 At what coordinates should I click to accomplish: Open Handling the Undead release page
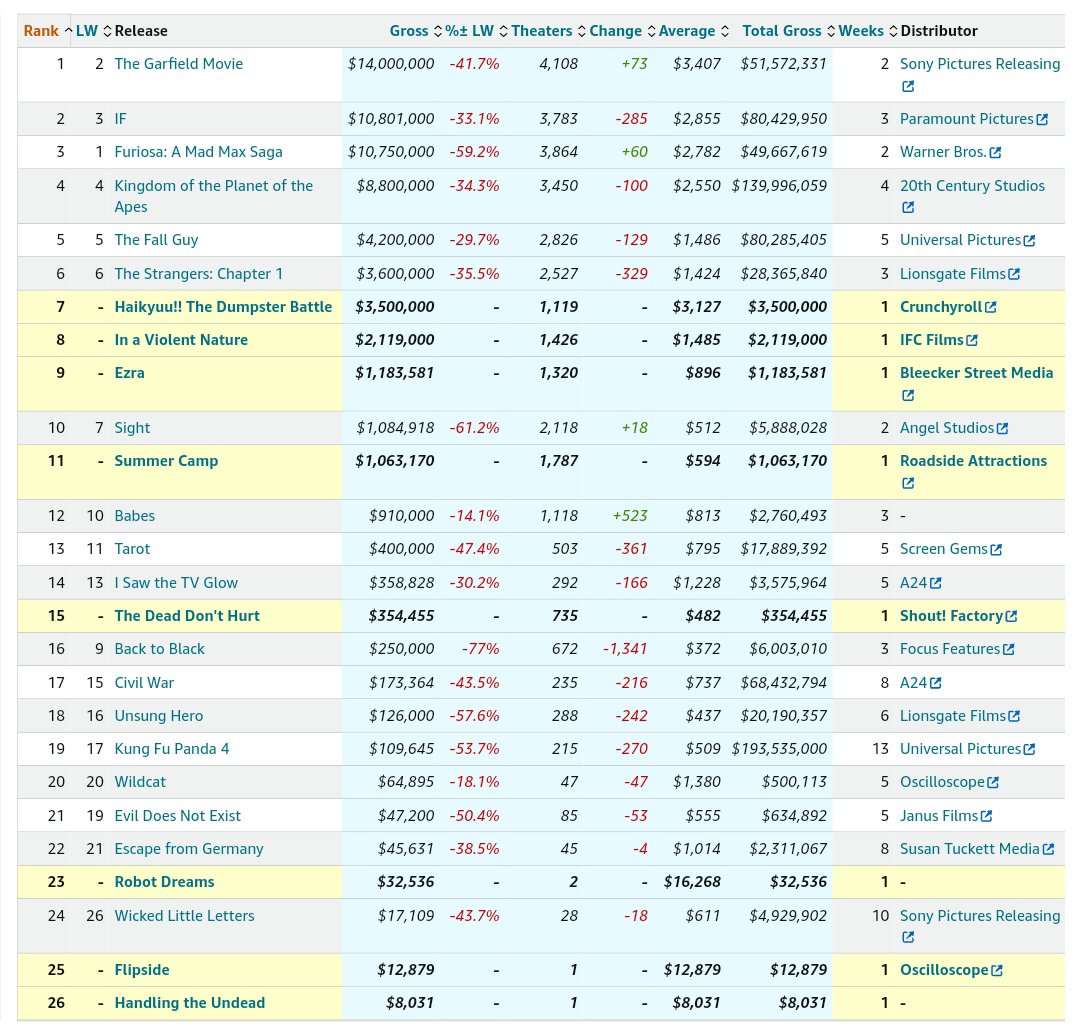pos(189,1004)
